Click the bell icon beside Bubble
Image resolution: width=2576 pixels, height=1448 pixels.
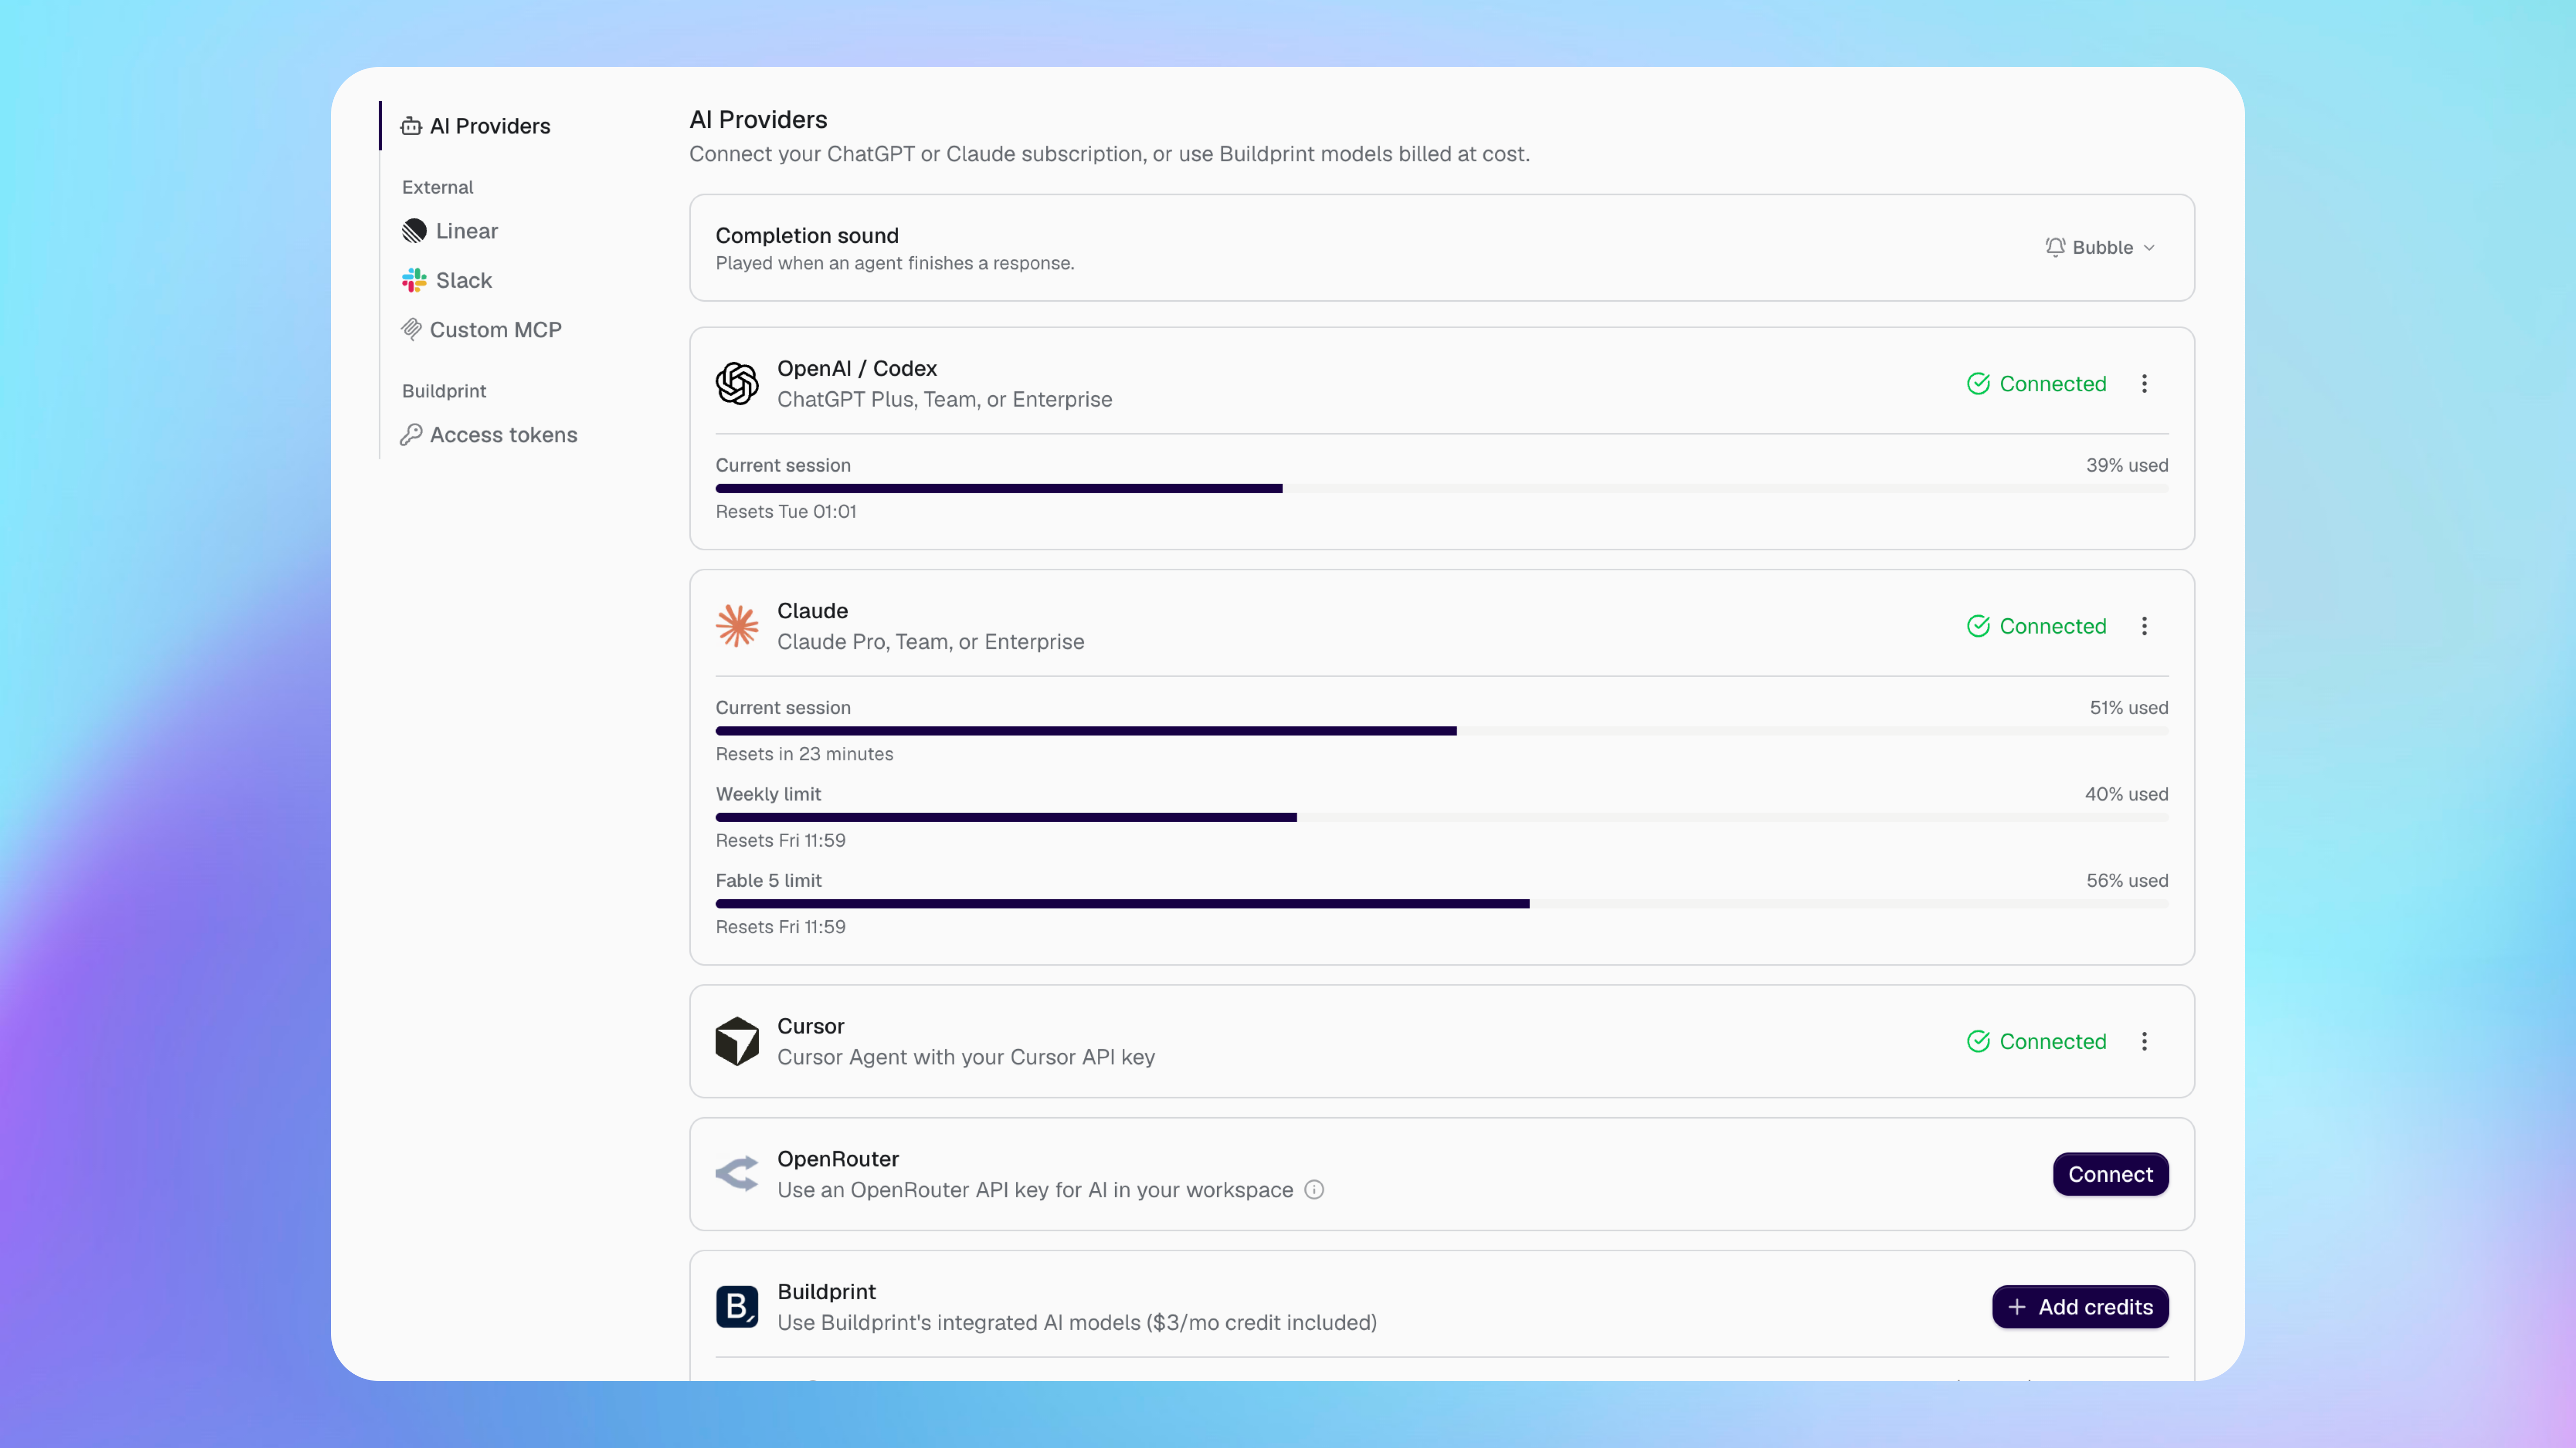tap(2055, 247)
